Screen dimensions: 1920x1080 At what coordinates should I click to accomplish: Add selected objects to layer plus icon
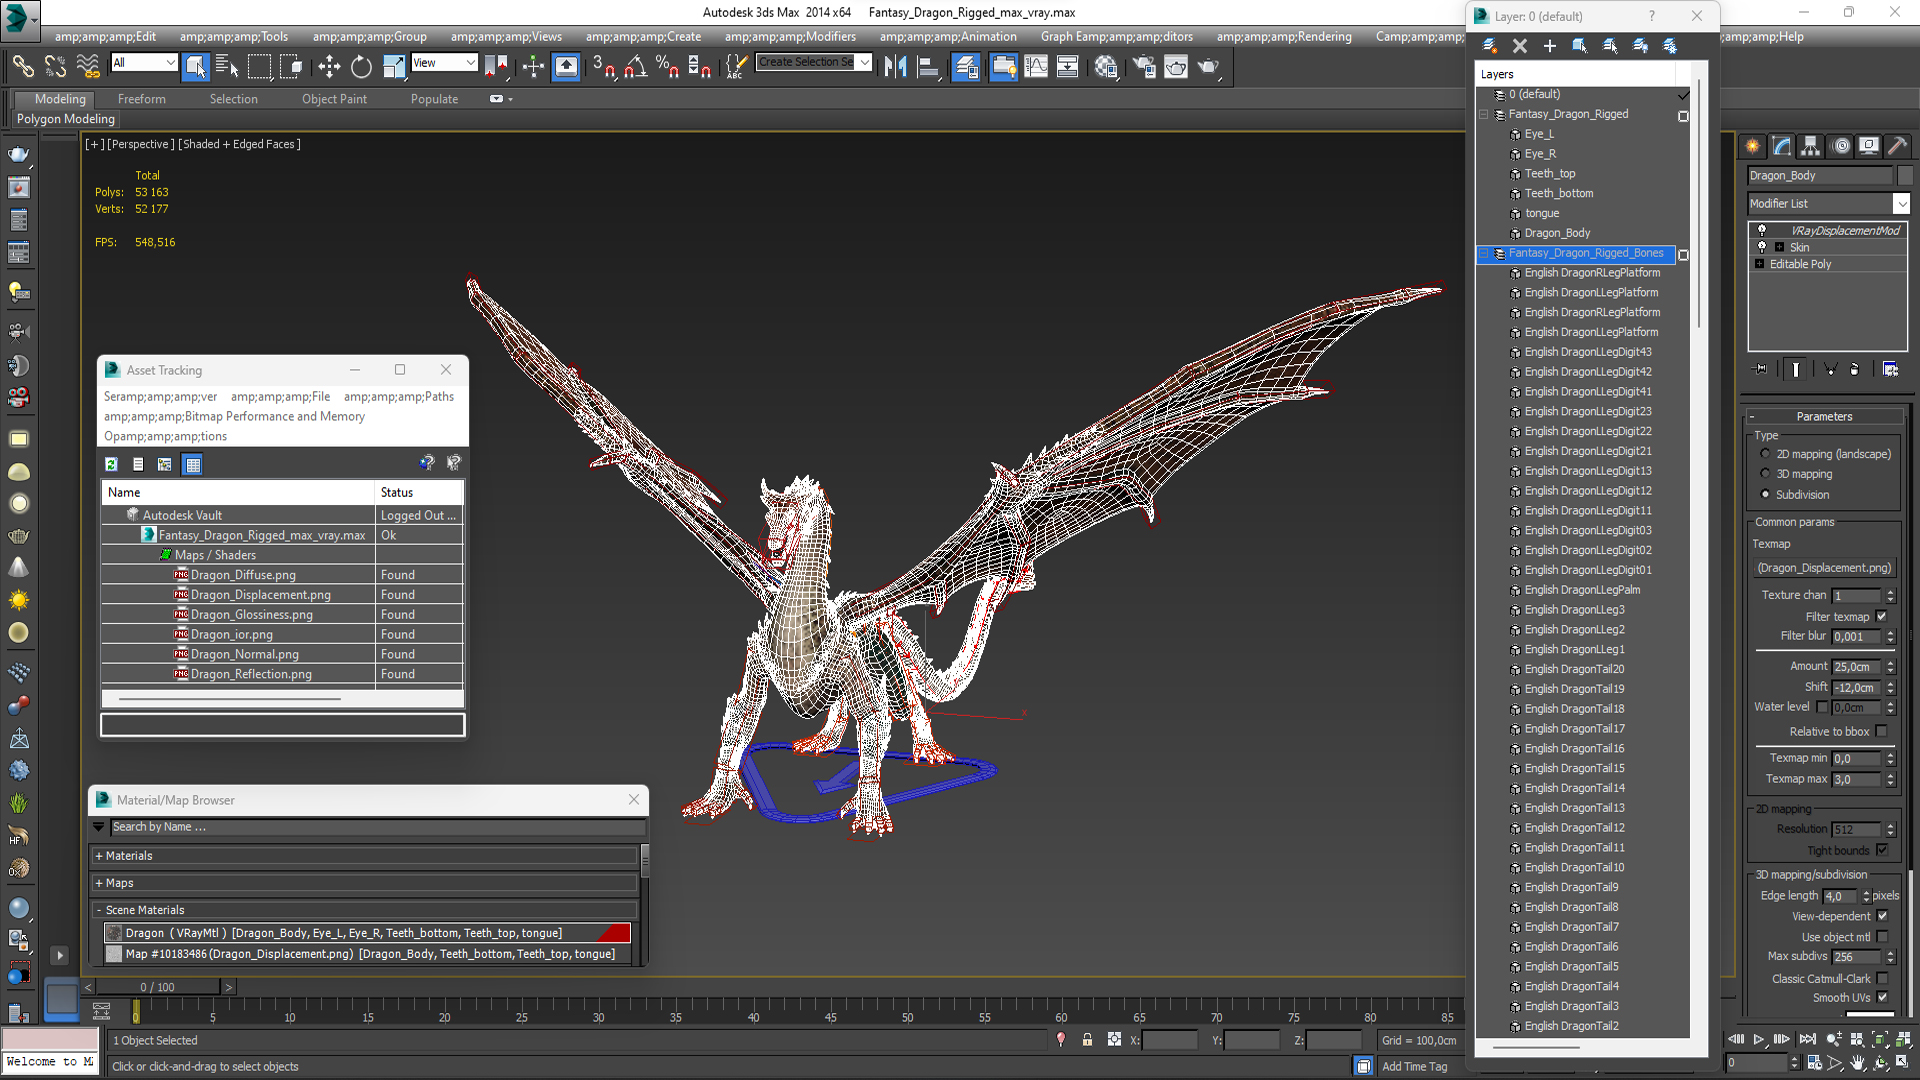coord(1550,46)
